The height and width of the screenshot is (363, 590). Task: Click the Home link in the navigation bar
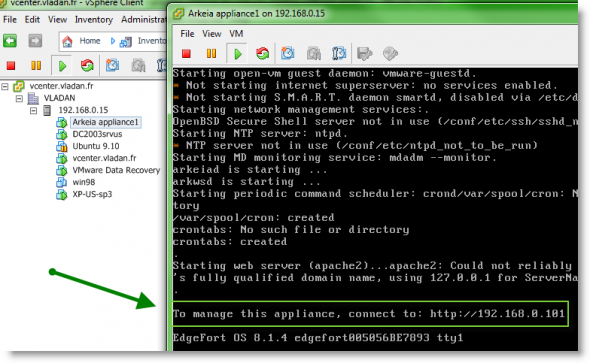(x=90, y=41)
